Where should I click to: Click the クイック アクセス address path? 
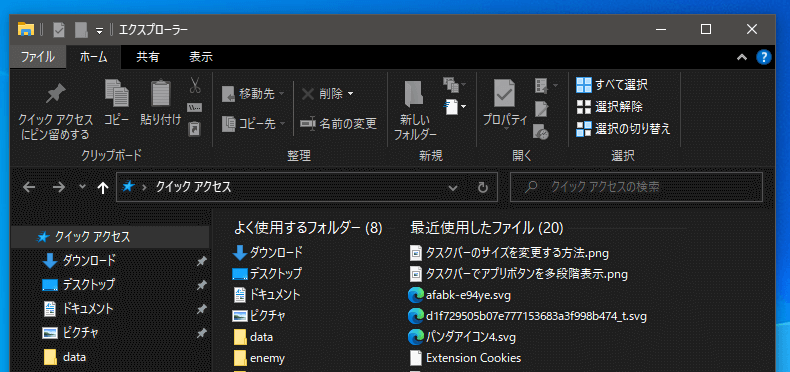click(193, 188)
